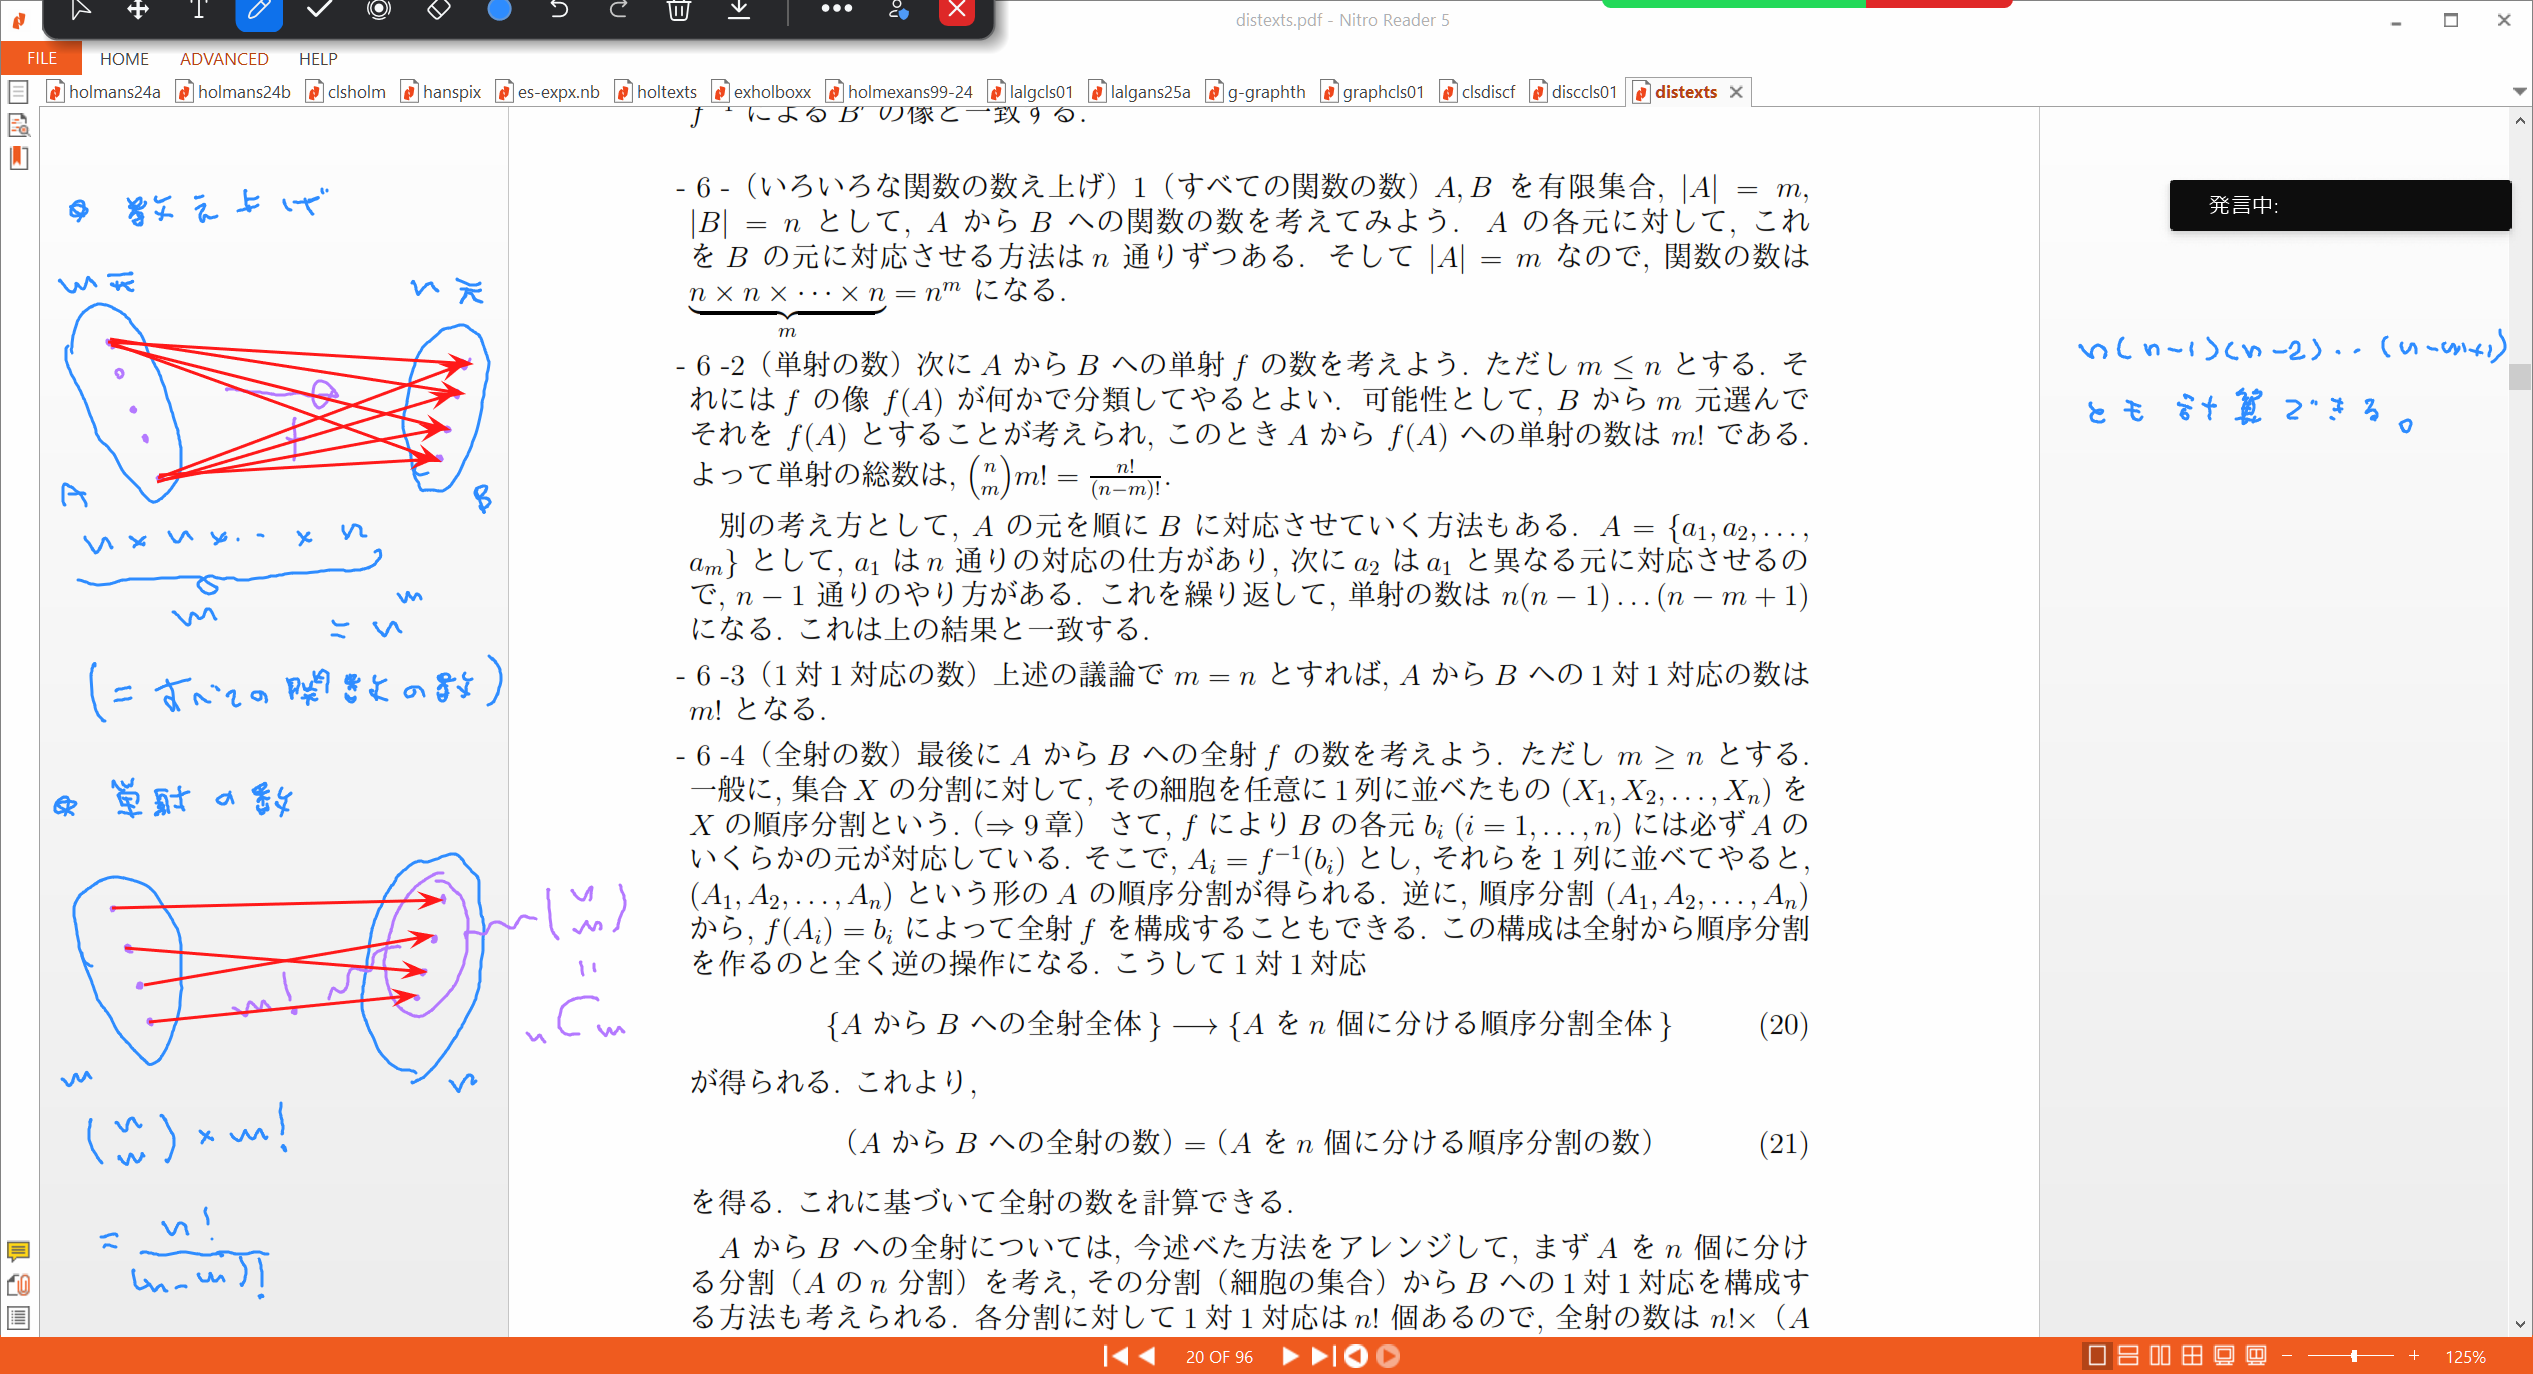Switch to the clsholm document tab
This screenshot has height=1374, width=2533.
(x=346, y=92)
